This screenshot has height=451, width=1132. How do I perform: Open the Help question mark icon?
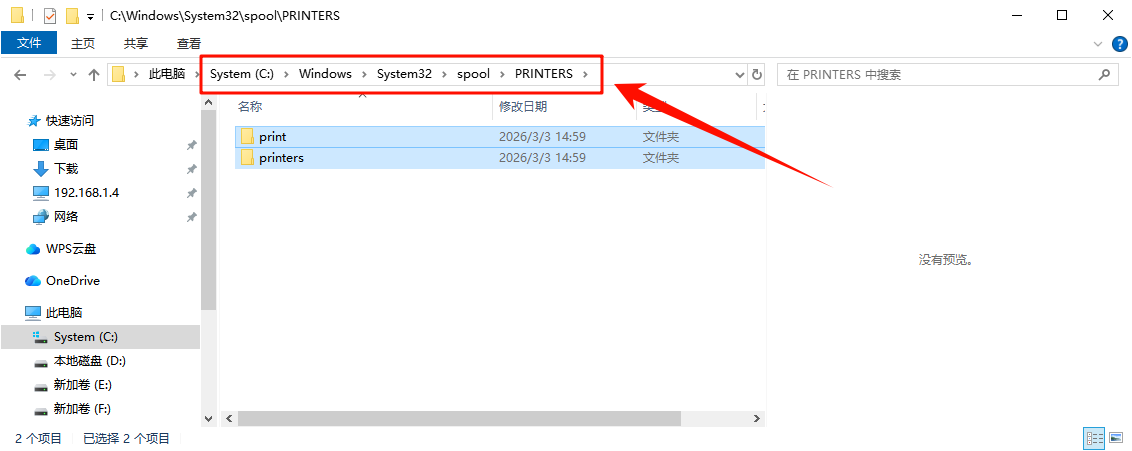click(x=1119, y=44)
